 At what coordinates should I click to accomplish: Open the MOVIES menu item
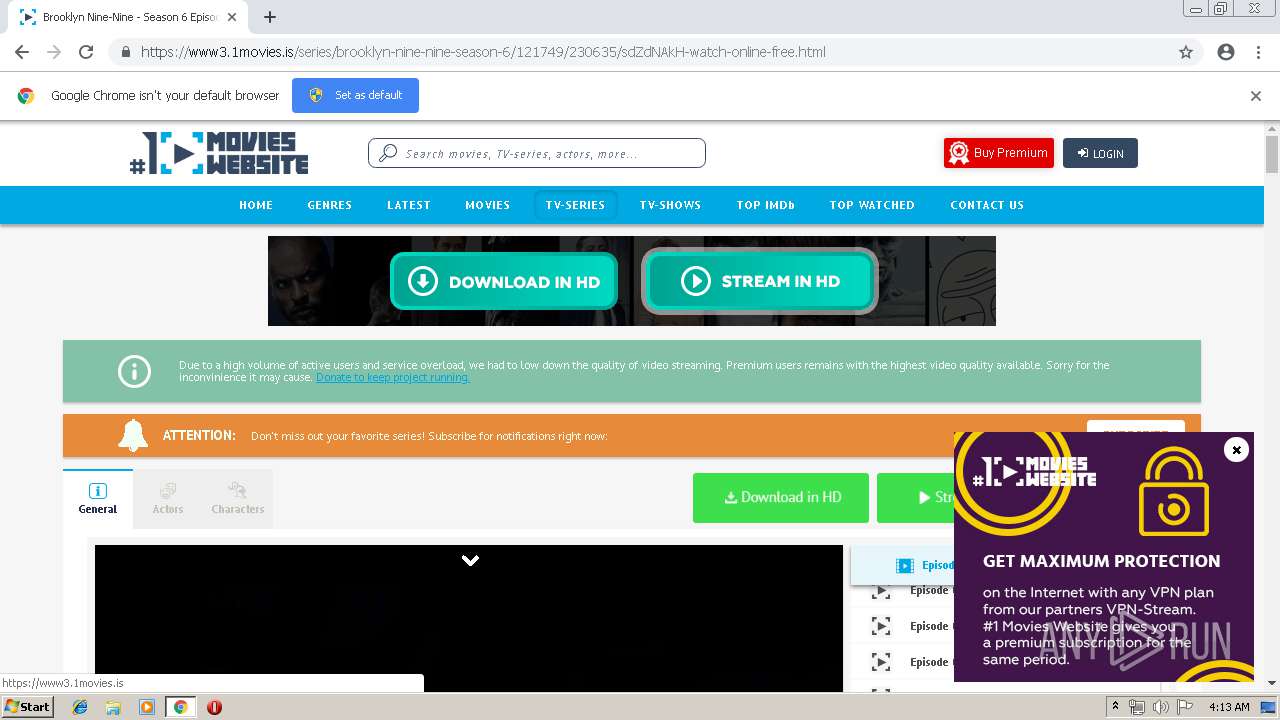click(x=487, y=205)
